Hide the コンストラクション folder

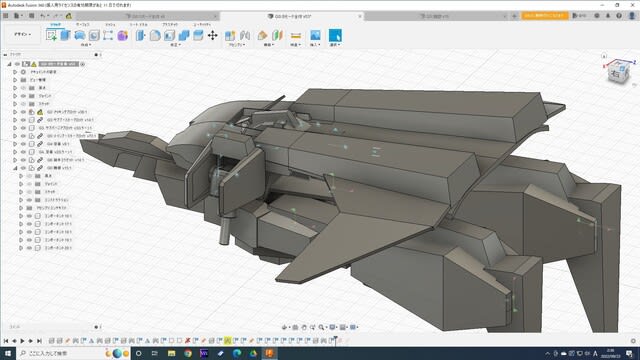[29, 200]
